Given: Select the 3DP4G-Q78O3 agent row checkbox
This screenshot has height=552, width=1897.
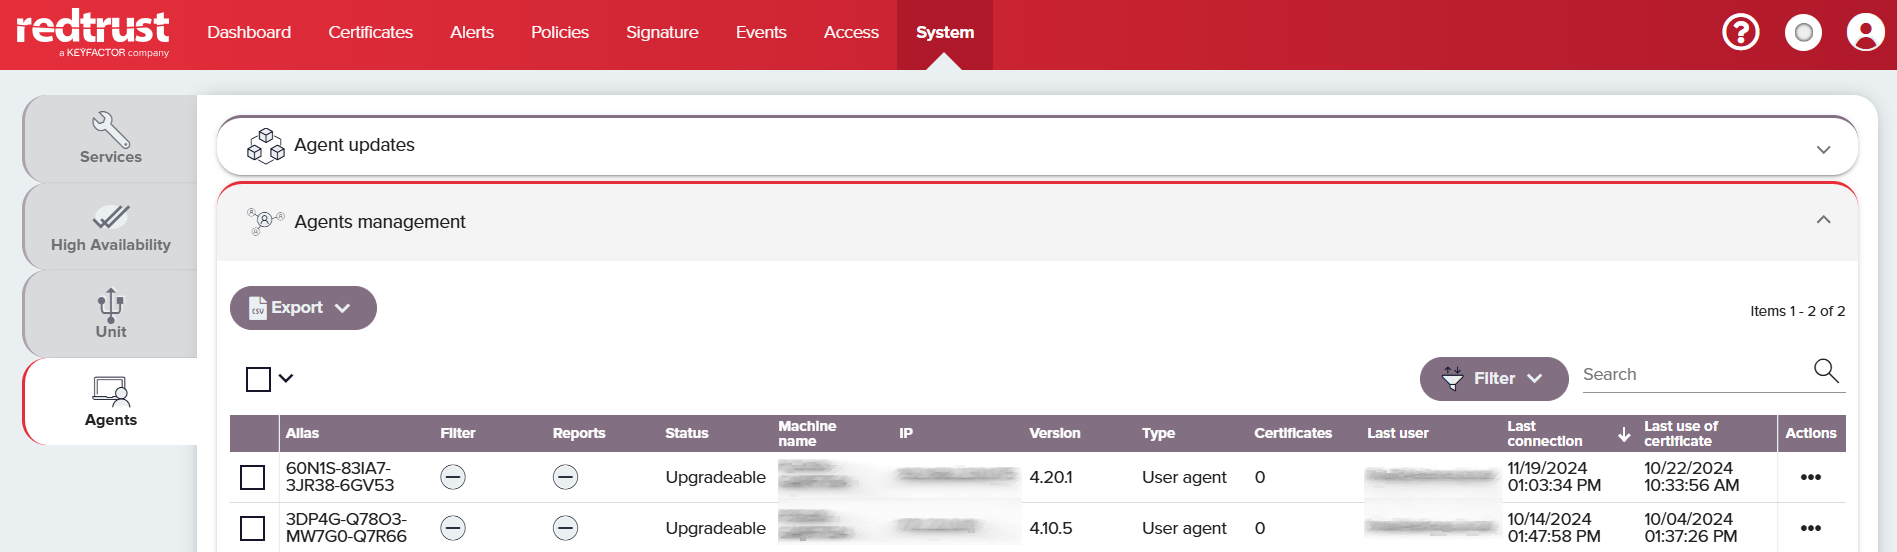Looking at the screenshot, I should point(252,528).
